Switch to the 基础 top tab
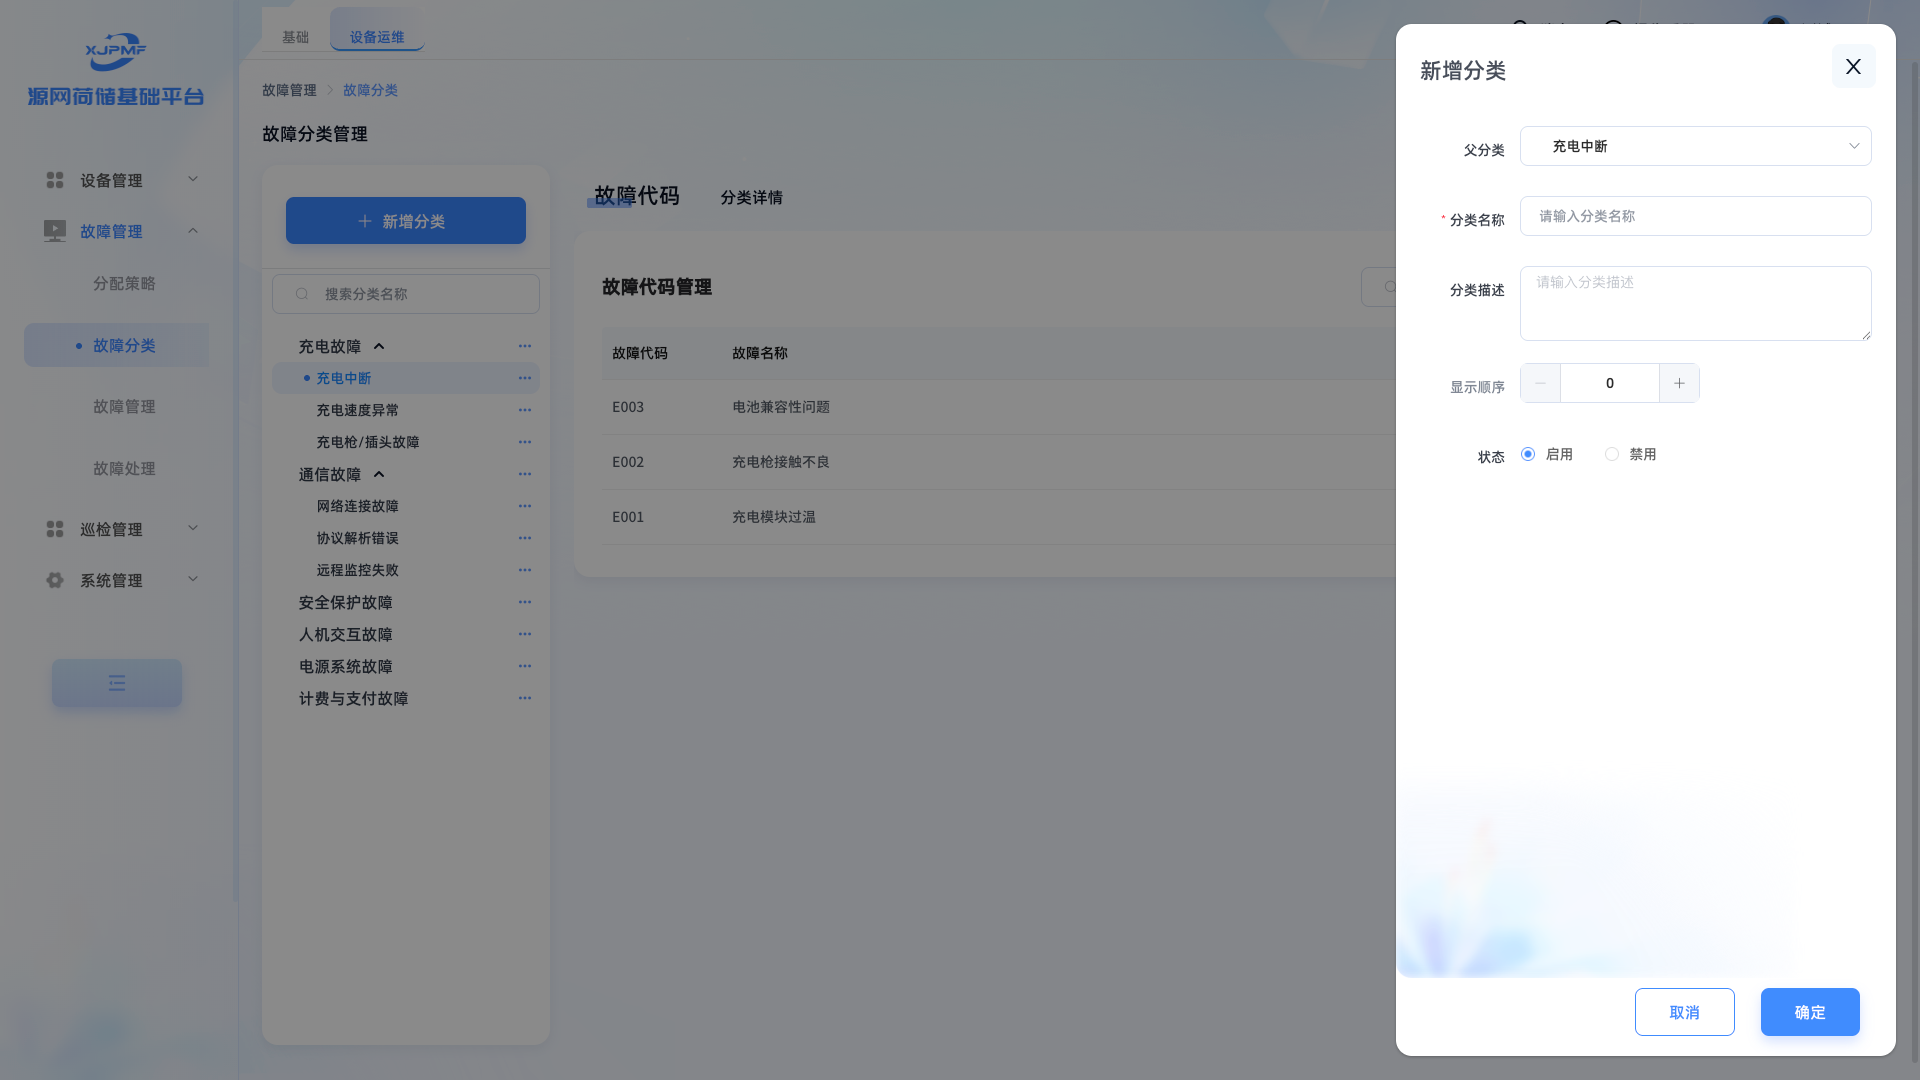The image size is (1920, 1080). 295,37
